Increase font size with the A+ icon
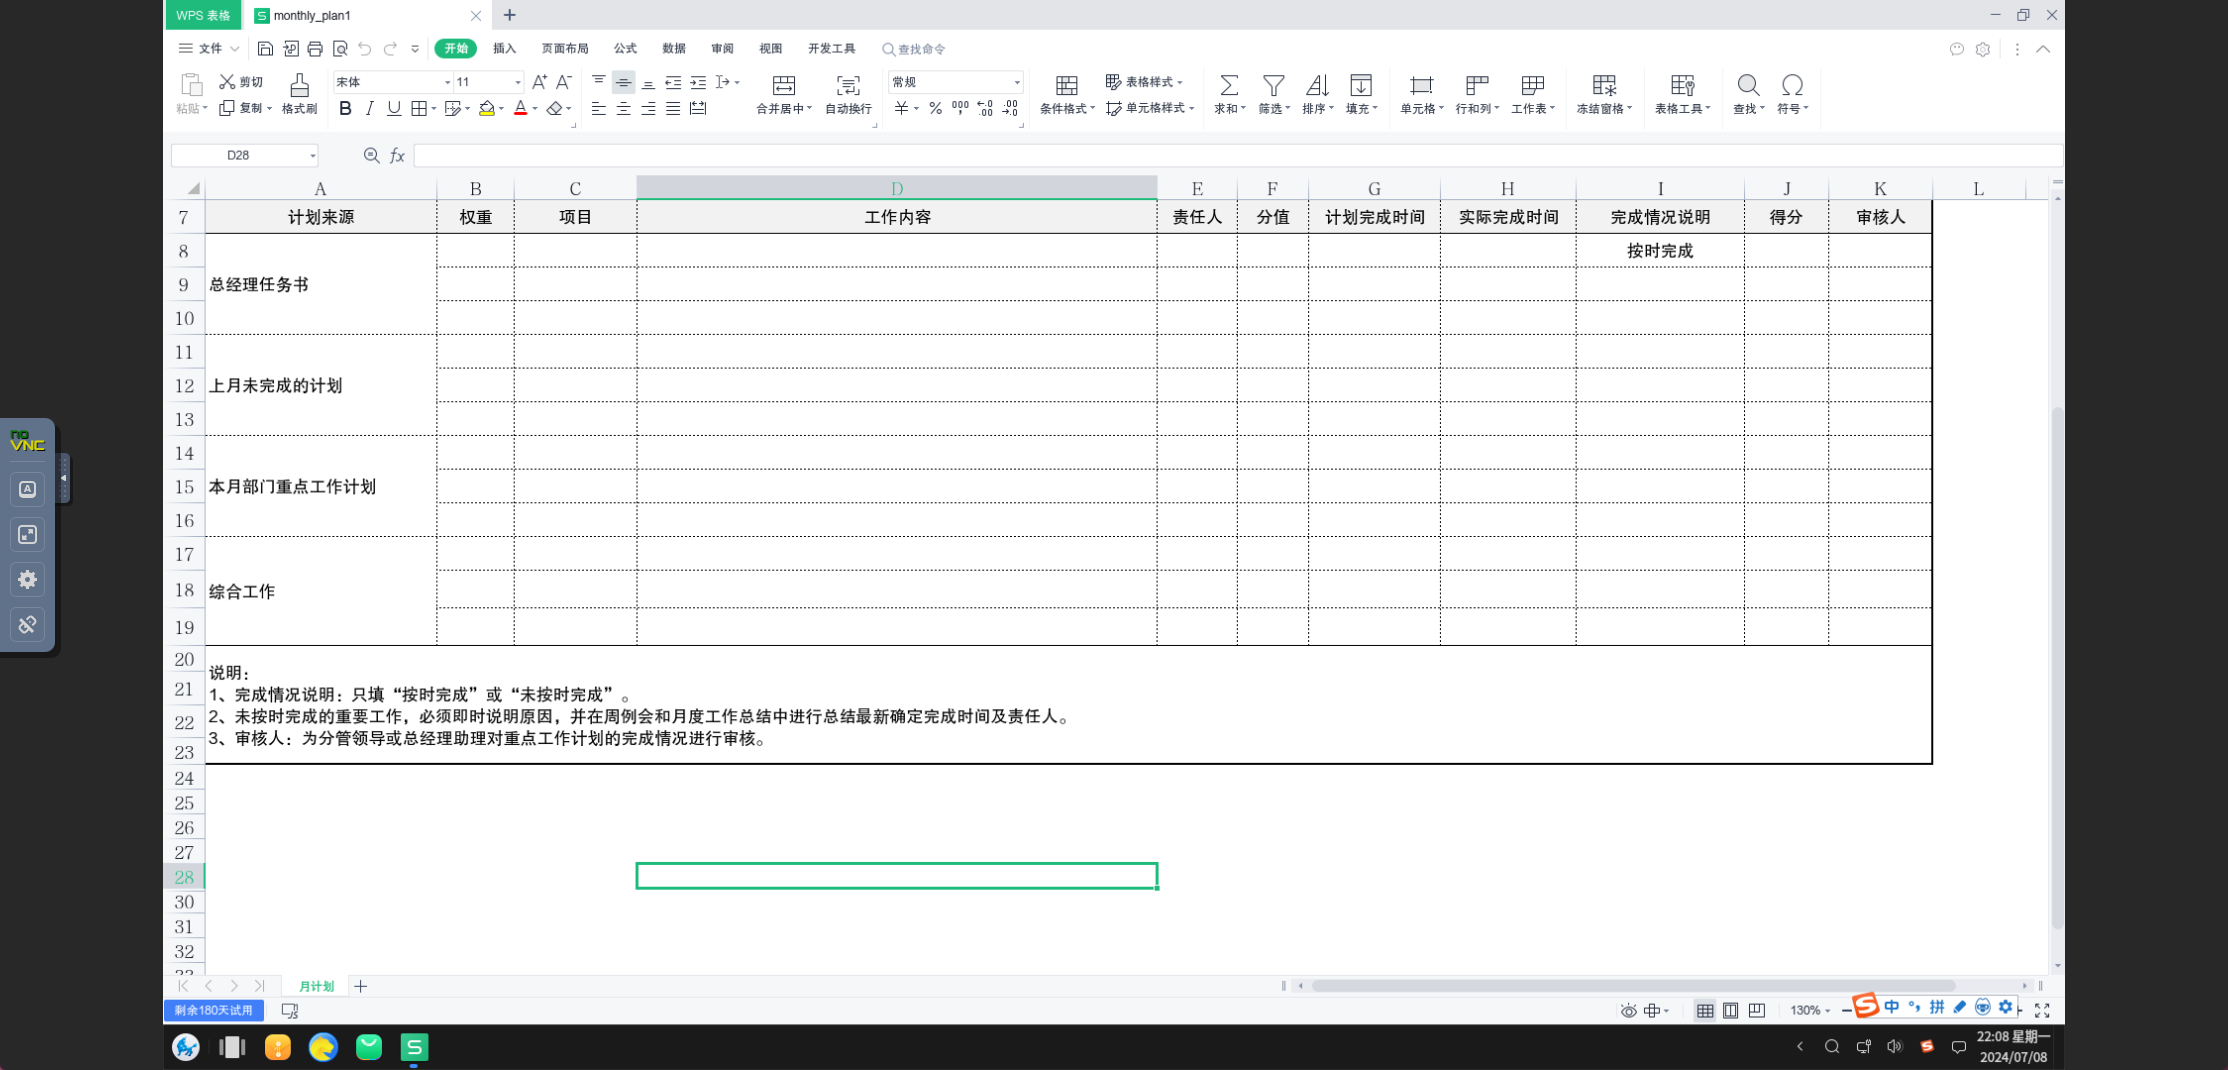Image resolution: width=2228 pixels, height=1070 pixels. pos(539,82)
